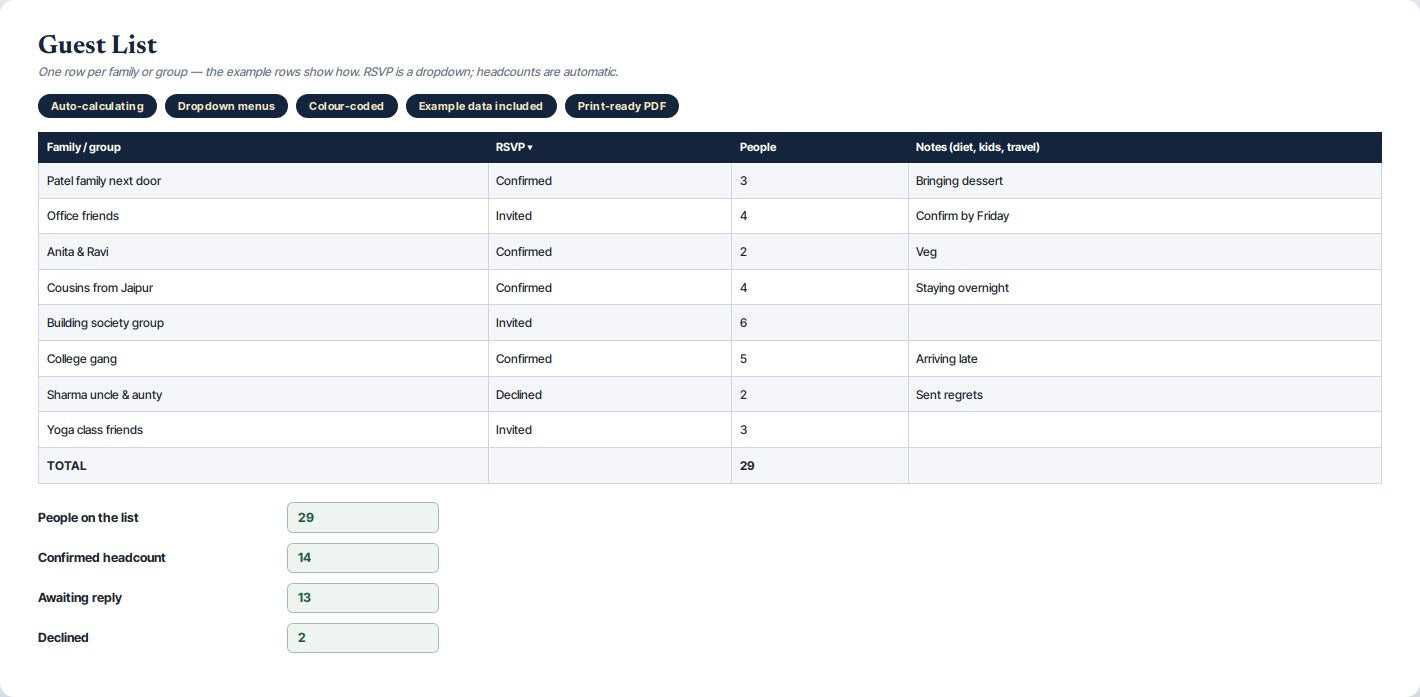
Task: Select the College gang name cell
Action: coord(263,359)
